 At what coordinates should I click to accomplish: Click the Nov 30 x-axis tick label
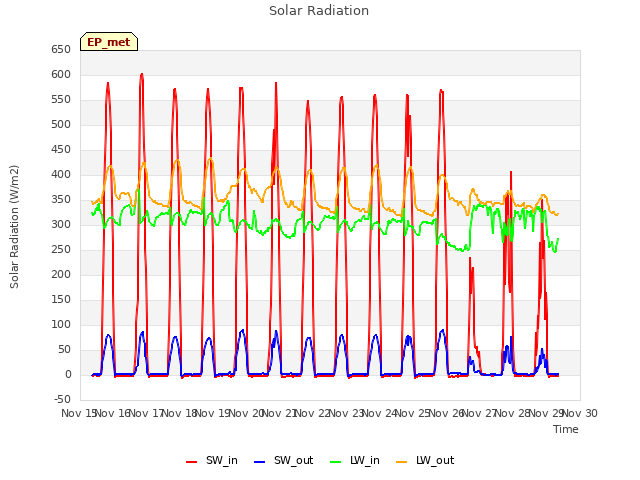580,413
